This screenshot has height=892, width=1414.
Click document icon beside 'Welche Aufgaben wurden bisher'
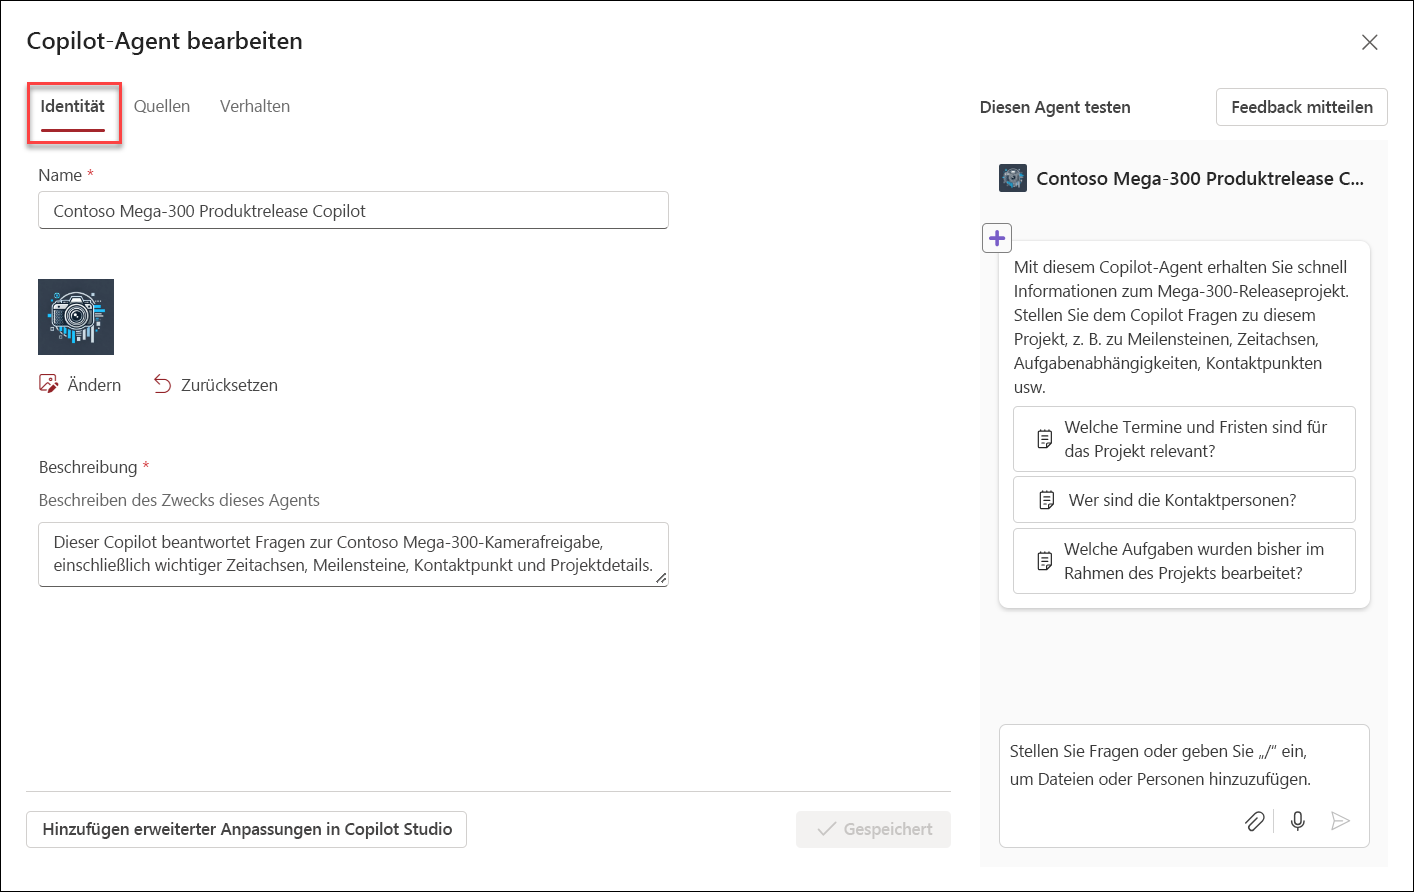(1044, 561)
